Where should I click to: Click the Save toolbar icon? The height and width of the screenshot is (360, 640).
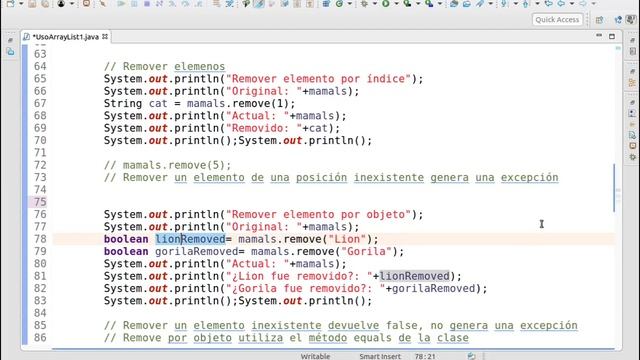tap(32, 4)
